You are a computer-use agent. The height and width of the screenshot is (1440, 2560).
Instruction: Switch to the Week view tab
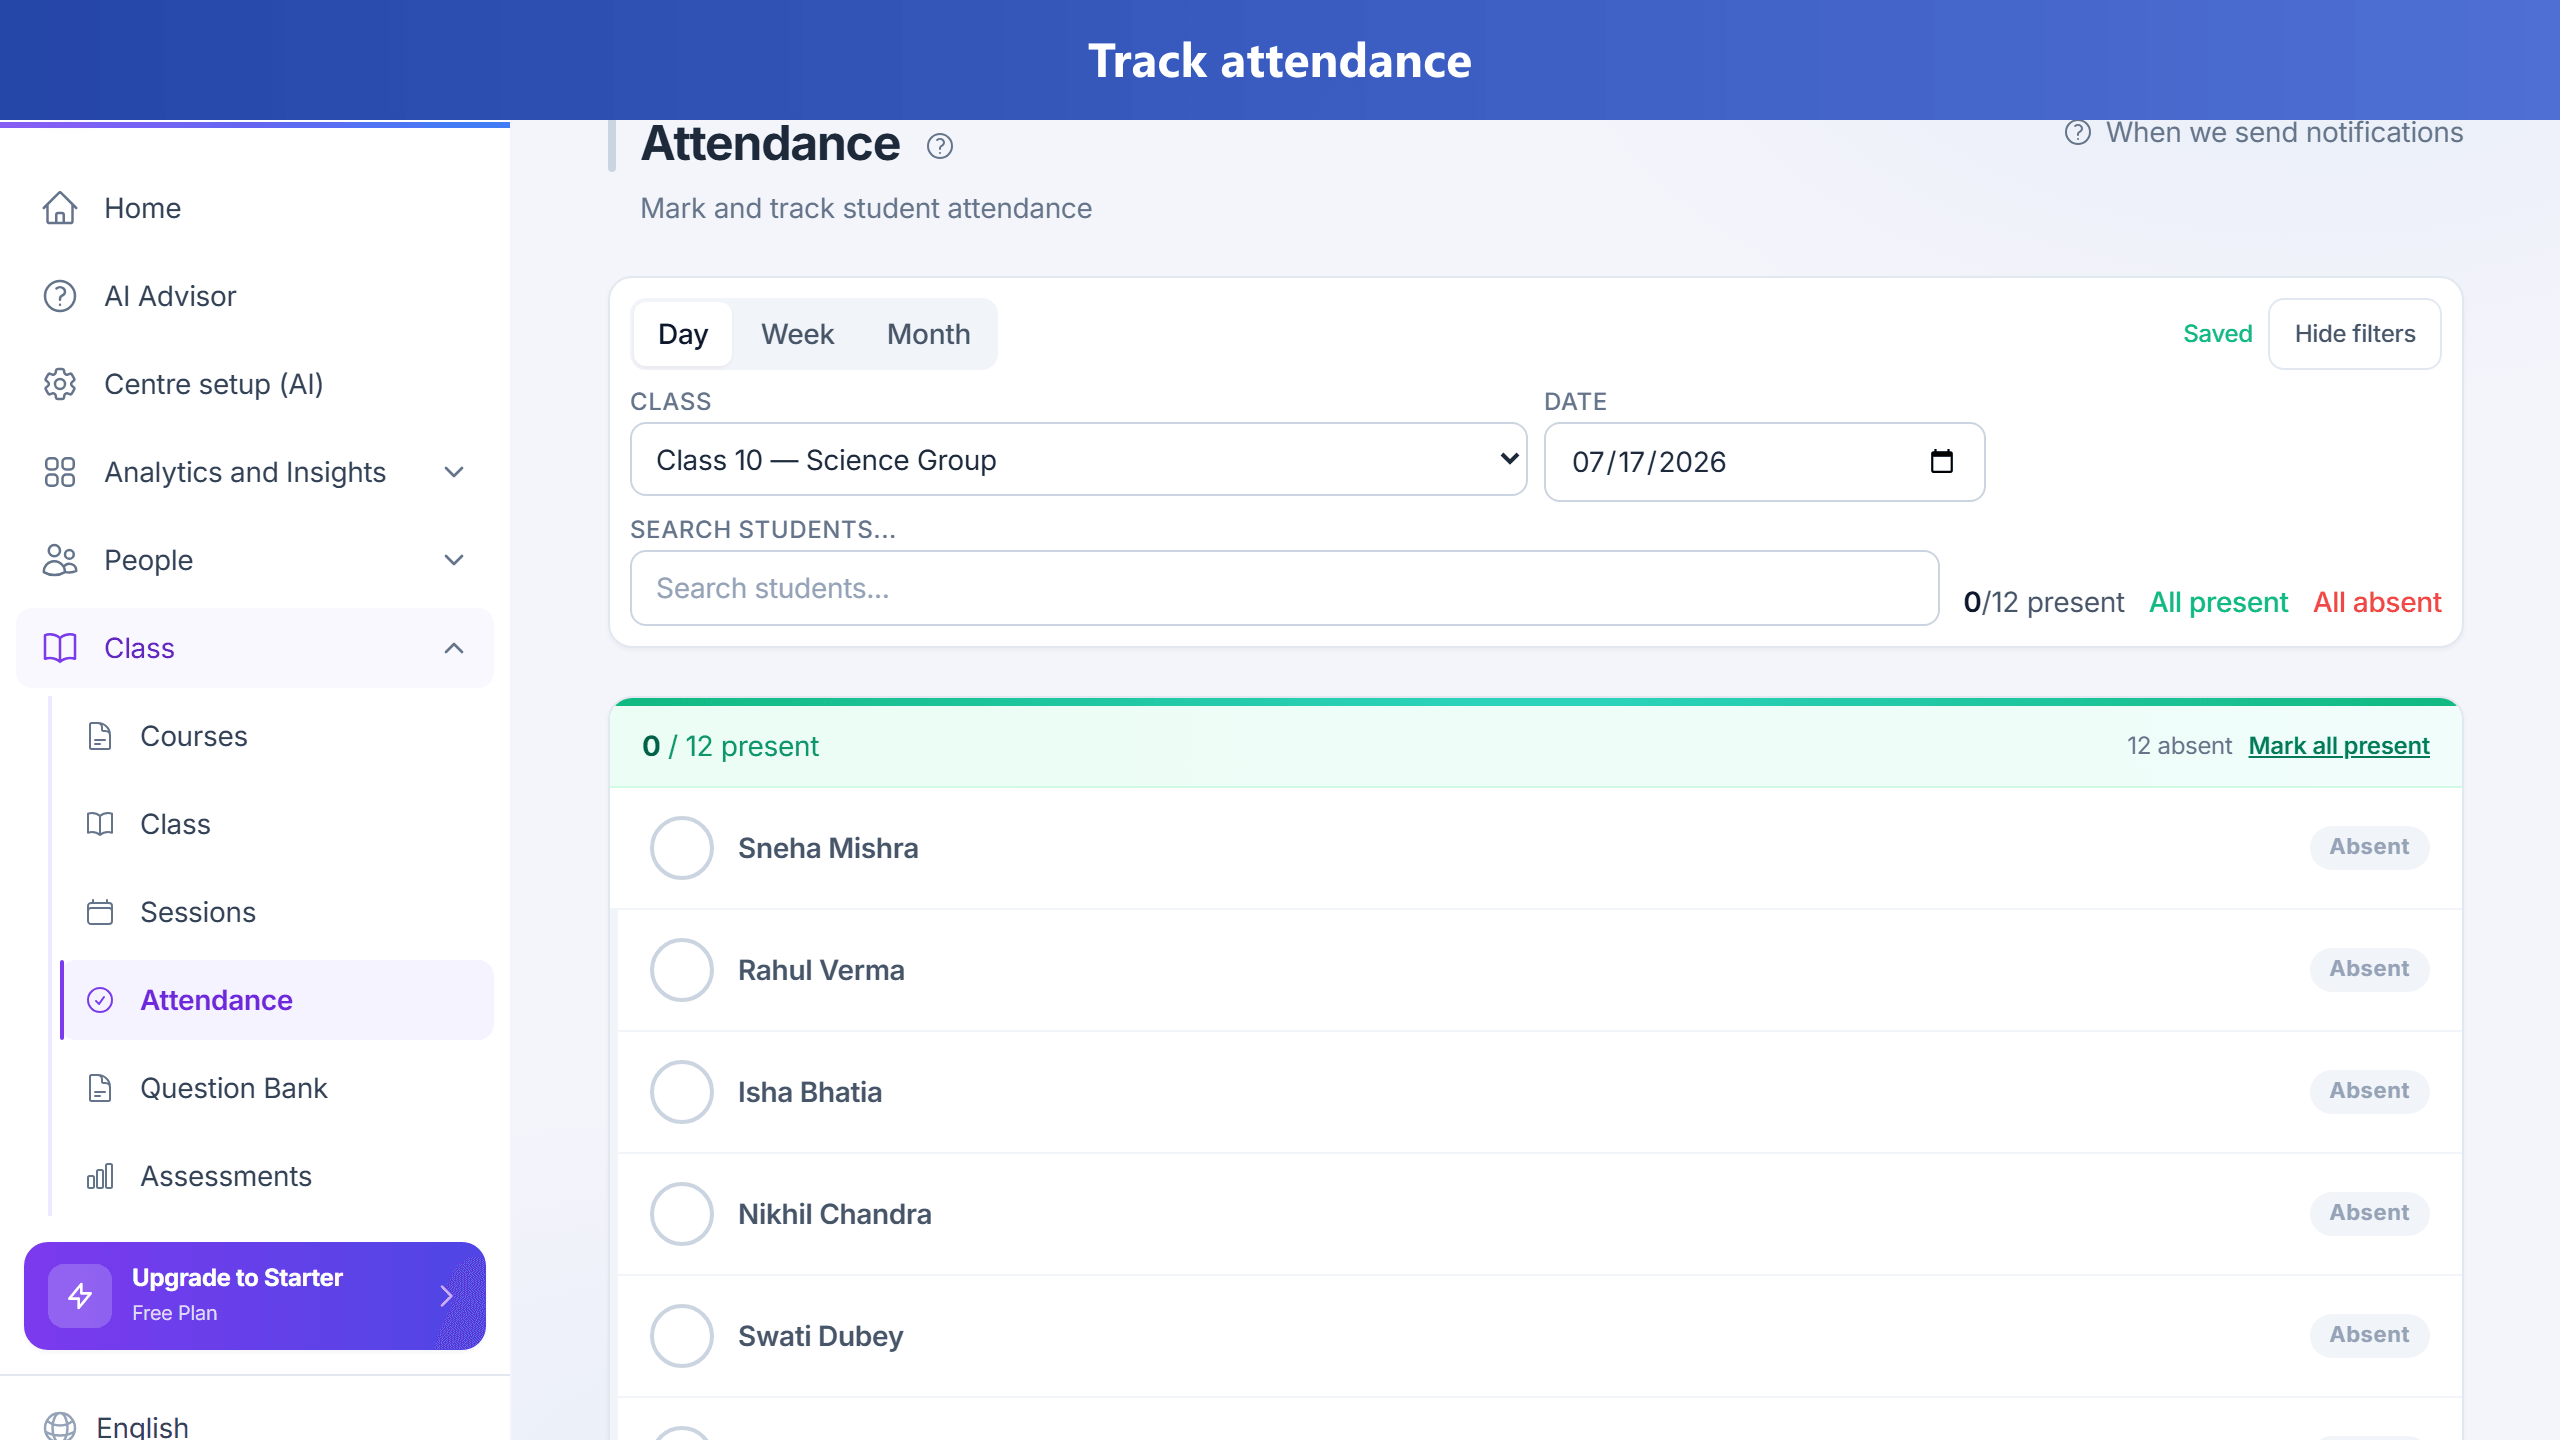[797, 334]
